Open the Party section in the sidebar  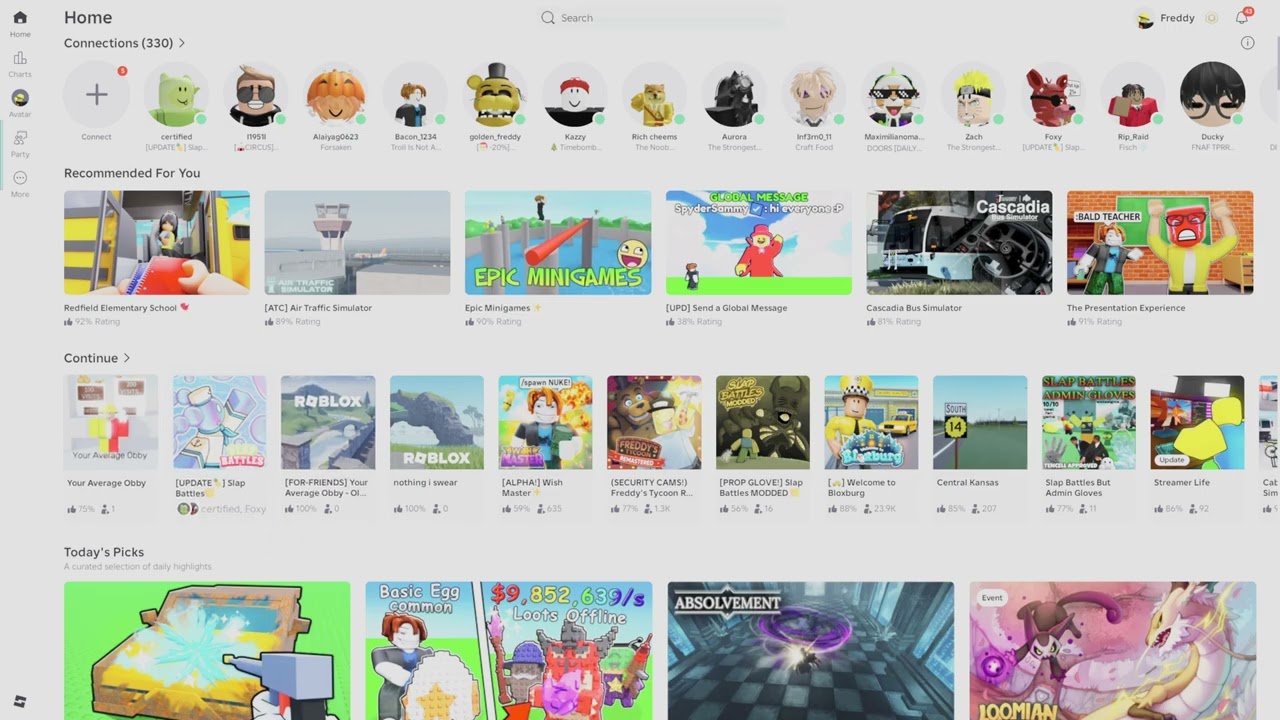point(20,143)
